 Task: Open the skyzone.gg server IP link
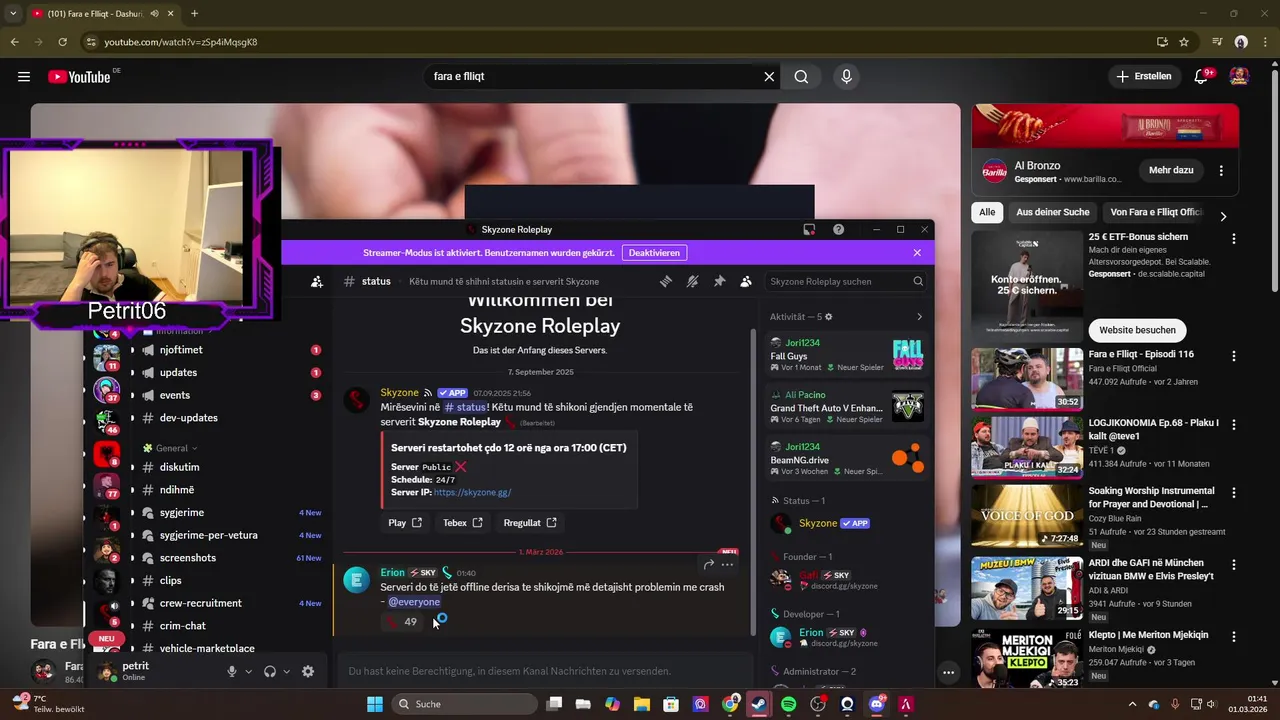tap(472, 493)
